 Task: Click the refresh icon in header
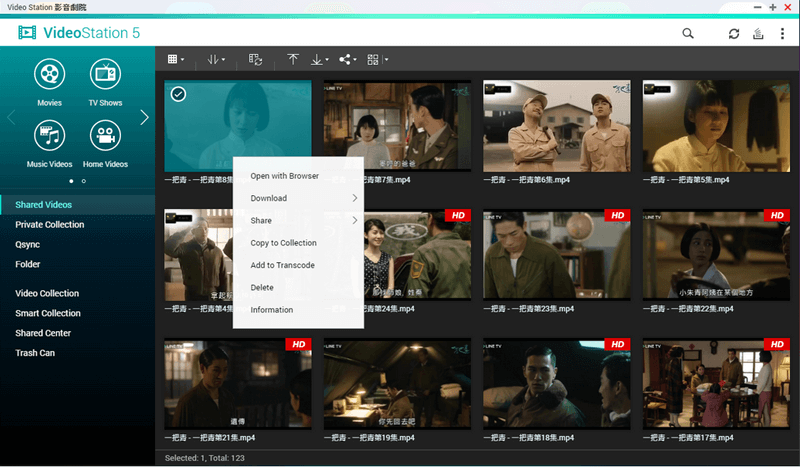point(734,34)
